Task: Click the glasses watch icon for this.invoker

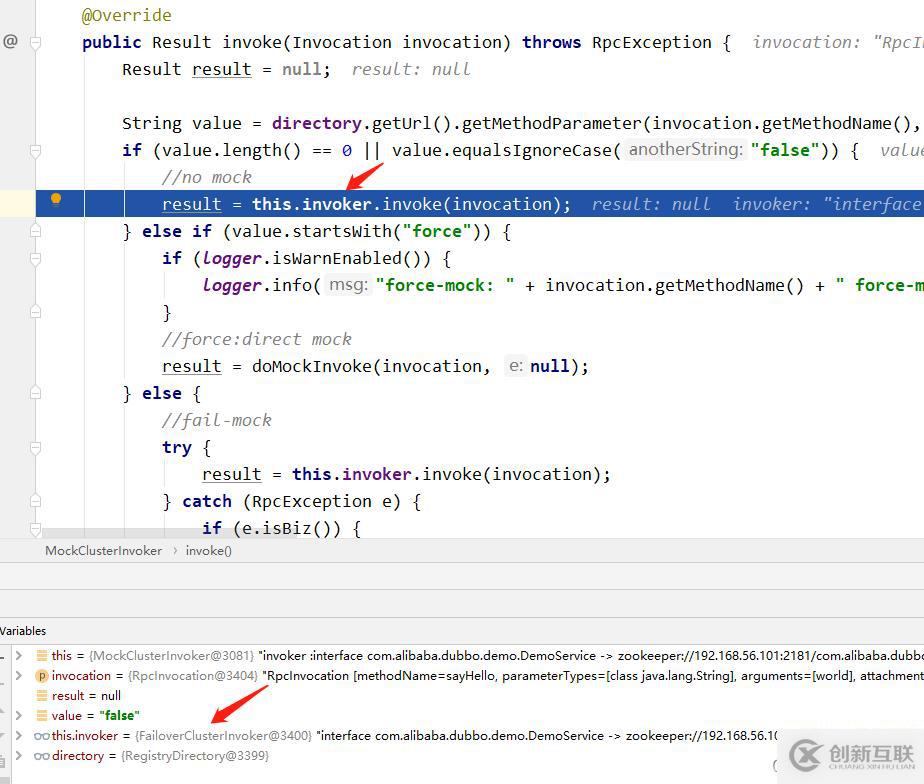Action: click(x=42, y=736)
